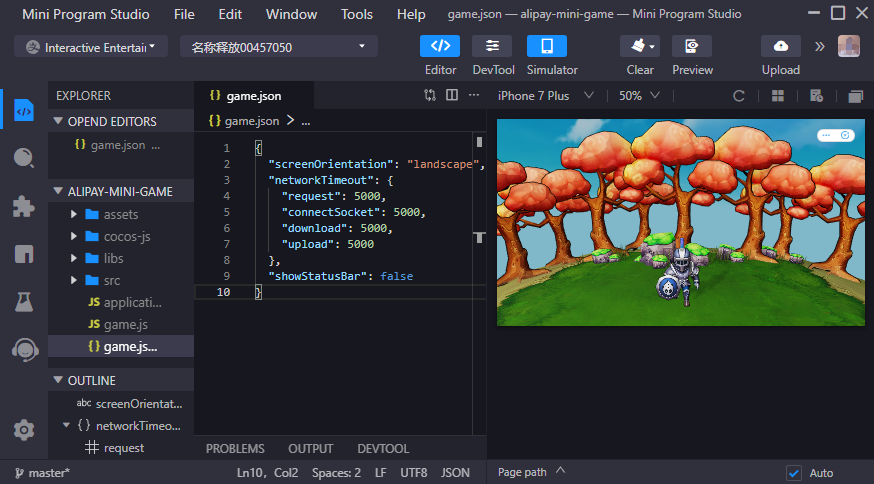Split the editor with the layout icon

click(x=452, y=96)
